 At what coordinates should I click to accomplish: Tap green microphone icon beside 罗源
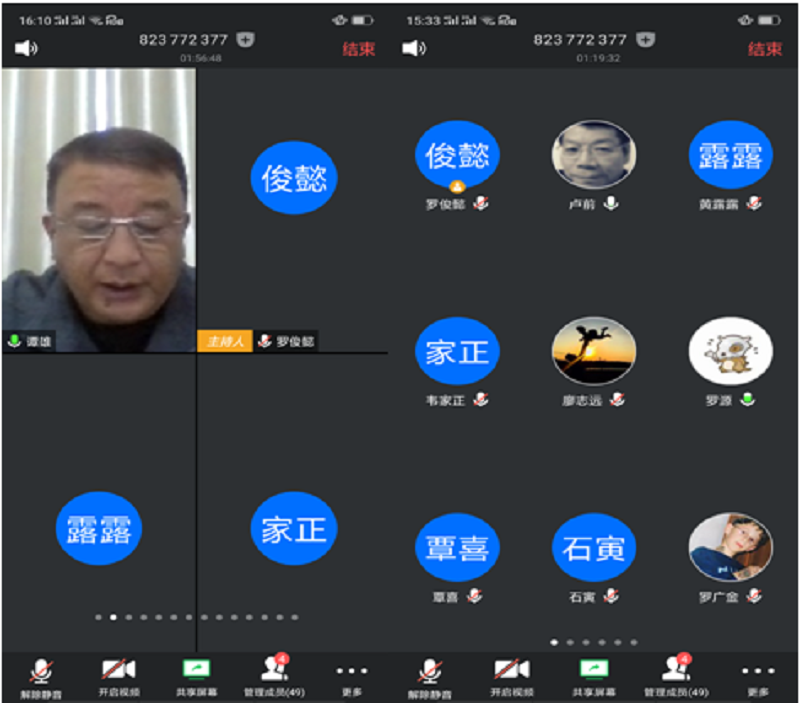[748, 400]
